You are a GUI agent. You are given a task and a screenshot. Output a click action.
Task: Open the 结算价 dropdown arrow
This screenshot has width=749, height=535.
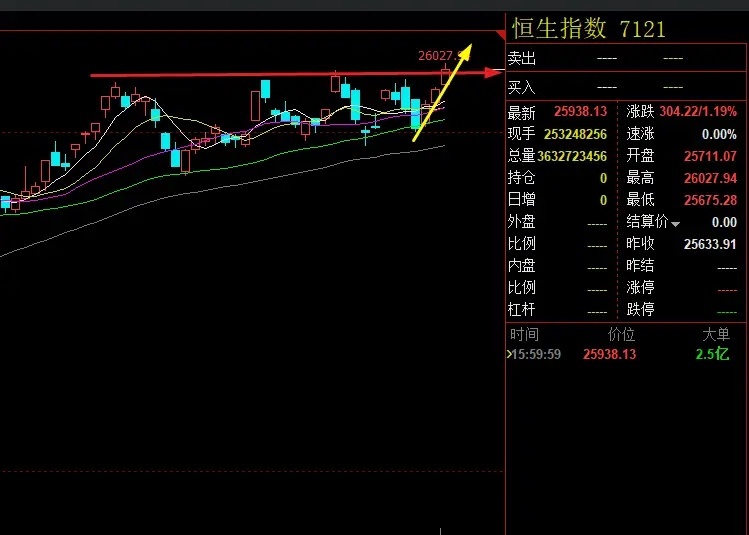click(x=675, y=224)
